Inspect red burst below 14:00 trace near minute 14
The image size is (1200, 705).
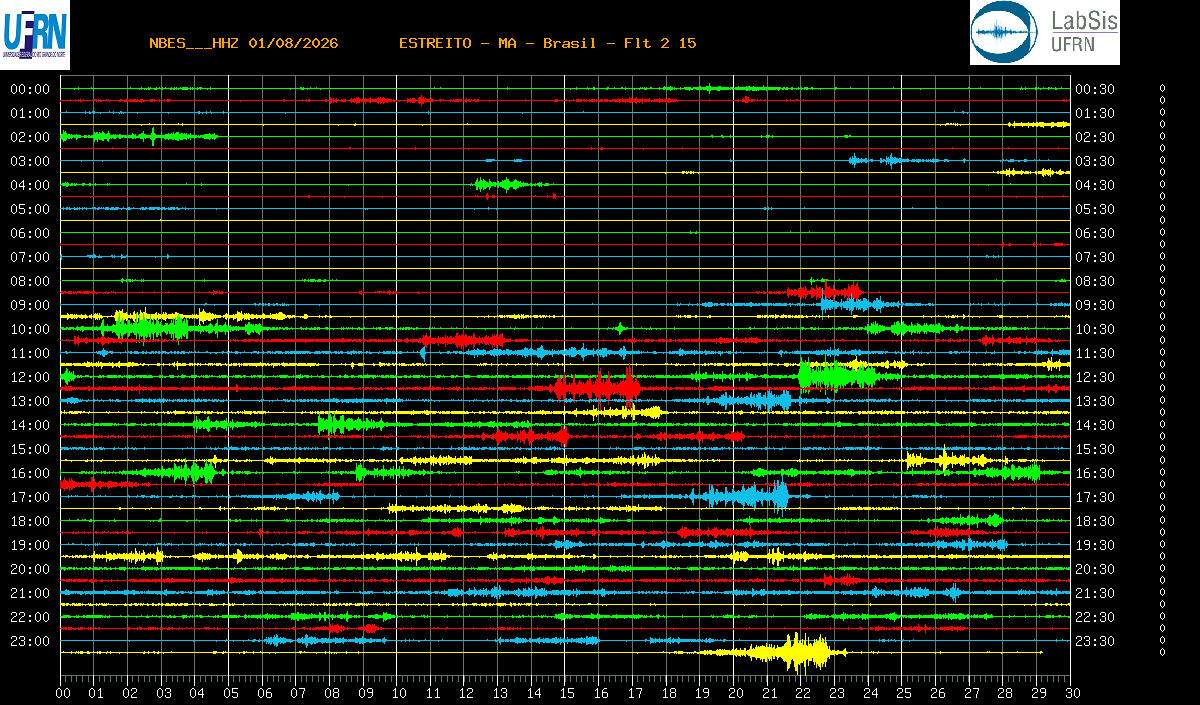[x=532, y=436]
